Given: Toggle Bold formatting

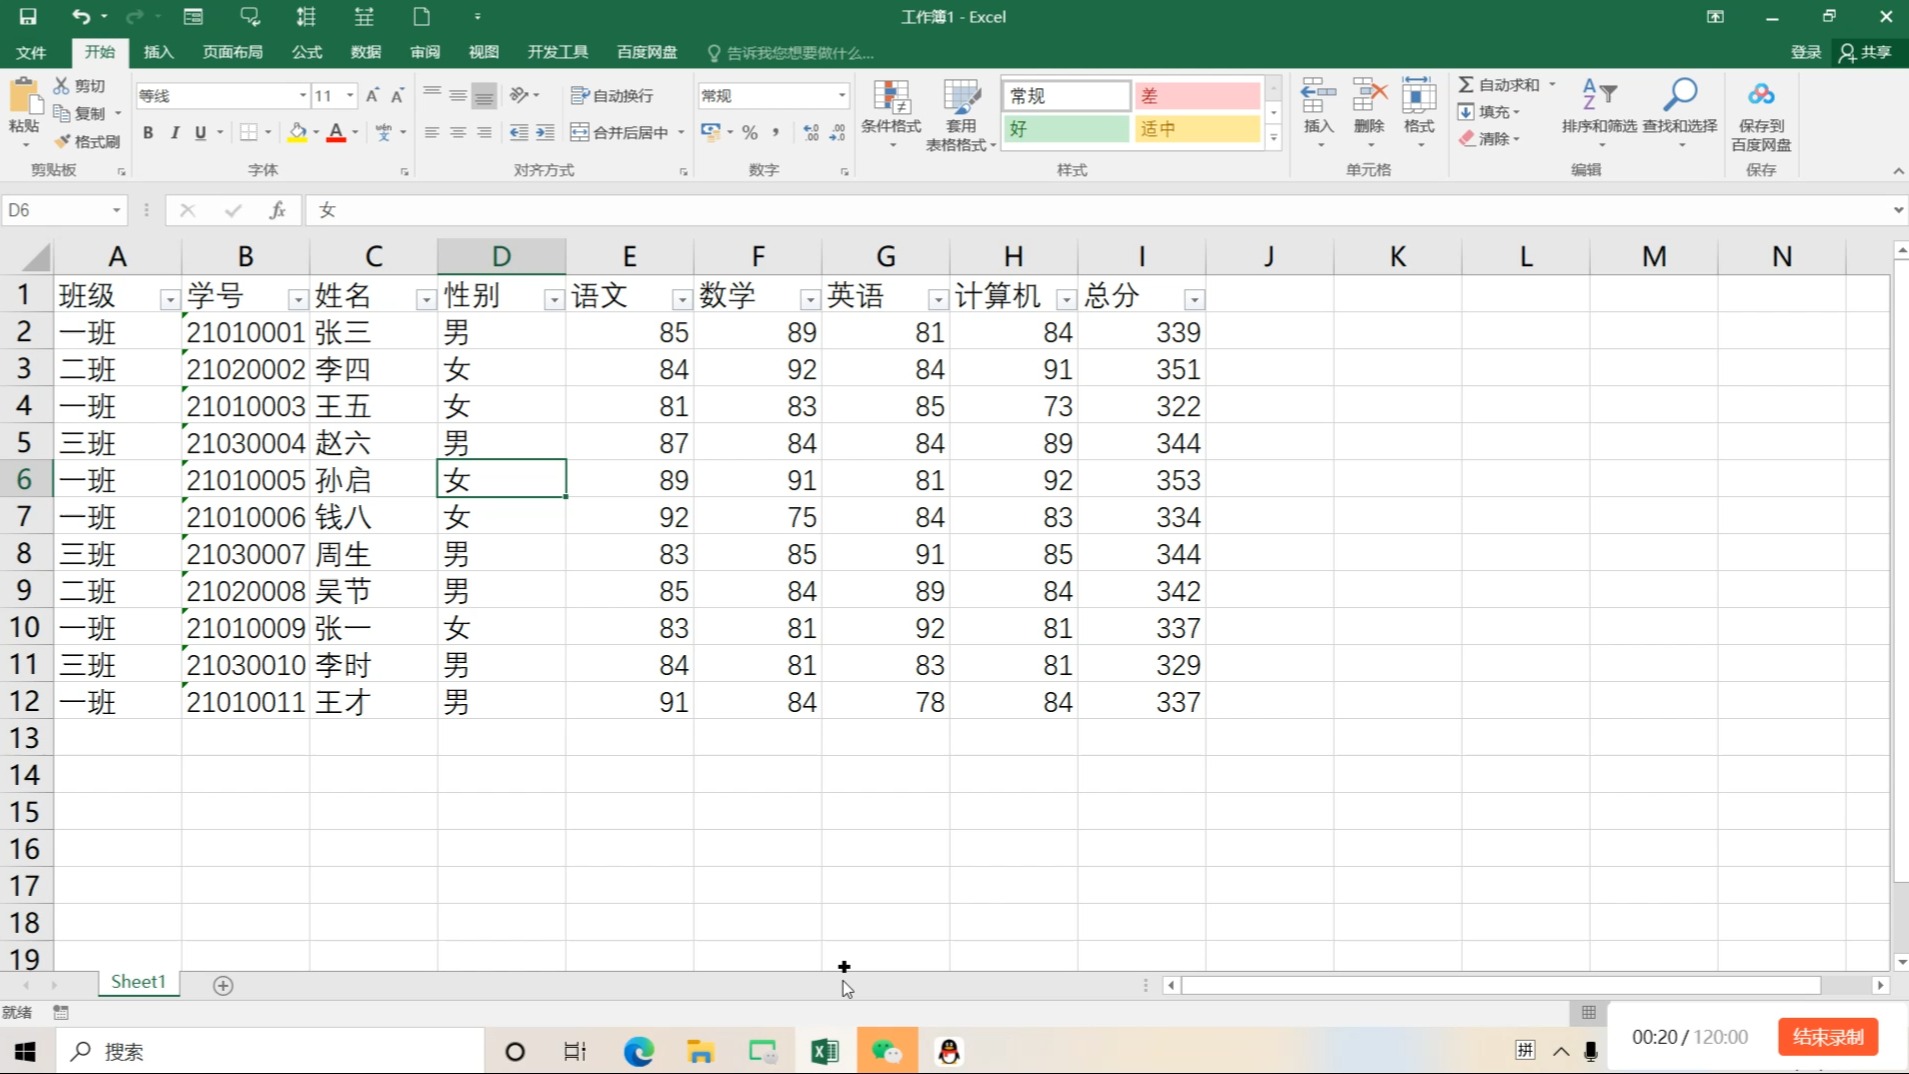Looking at the screenshot, I should coord(148,132).
